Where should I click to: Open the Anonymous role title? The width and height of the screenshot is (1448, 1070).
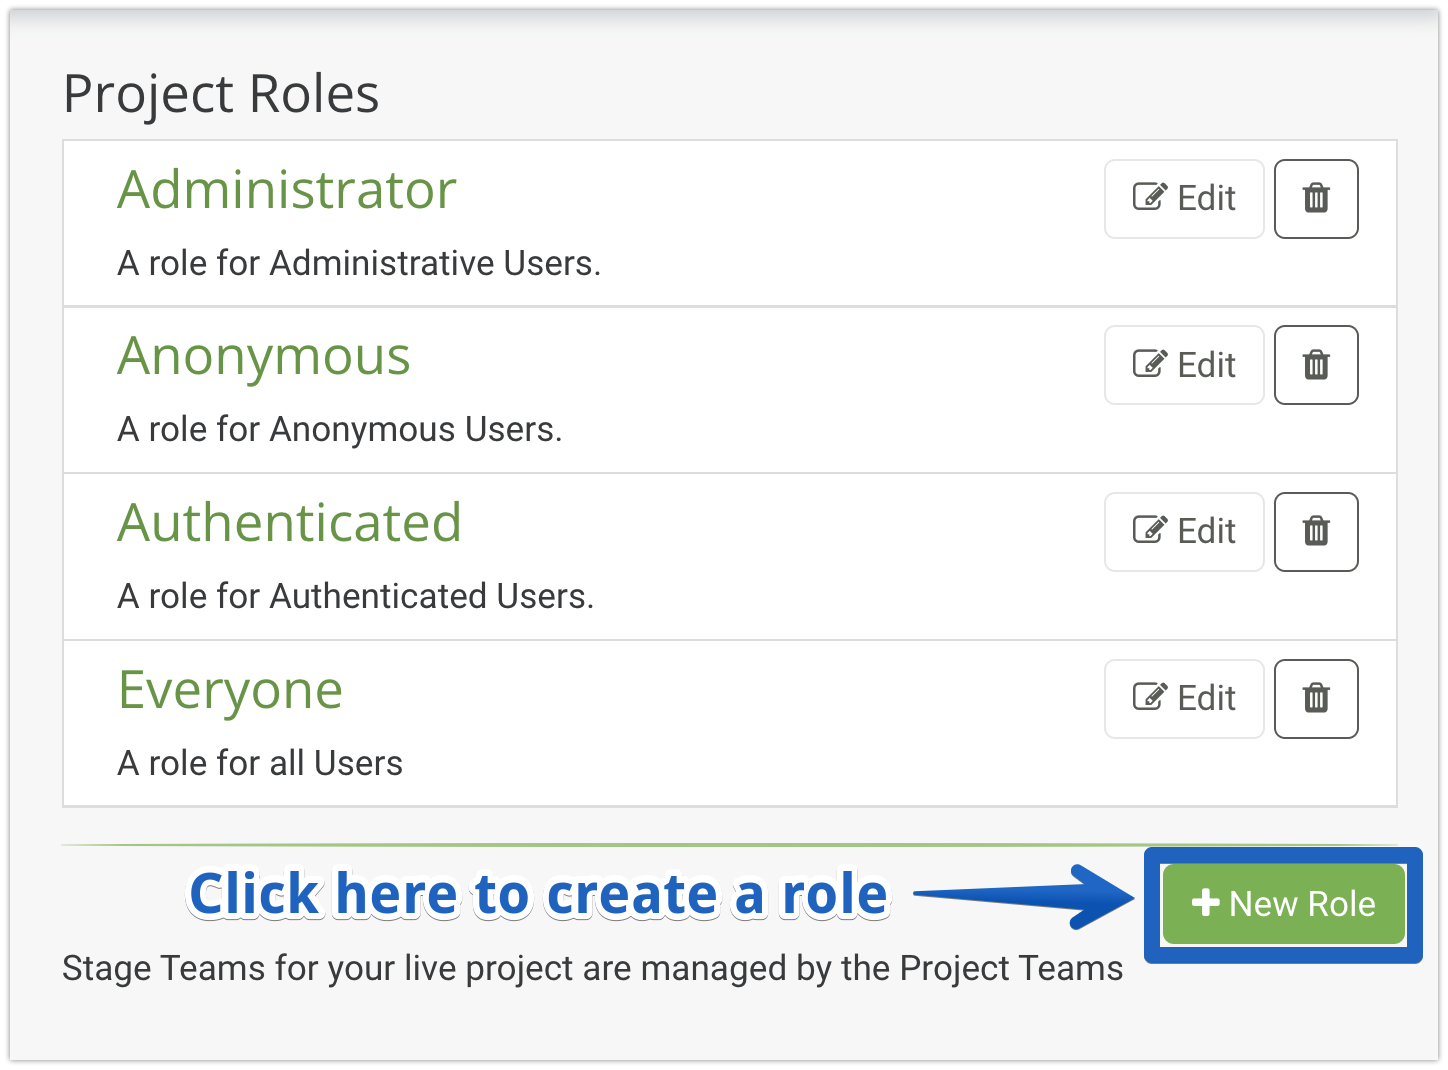tap(264, 357)
